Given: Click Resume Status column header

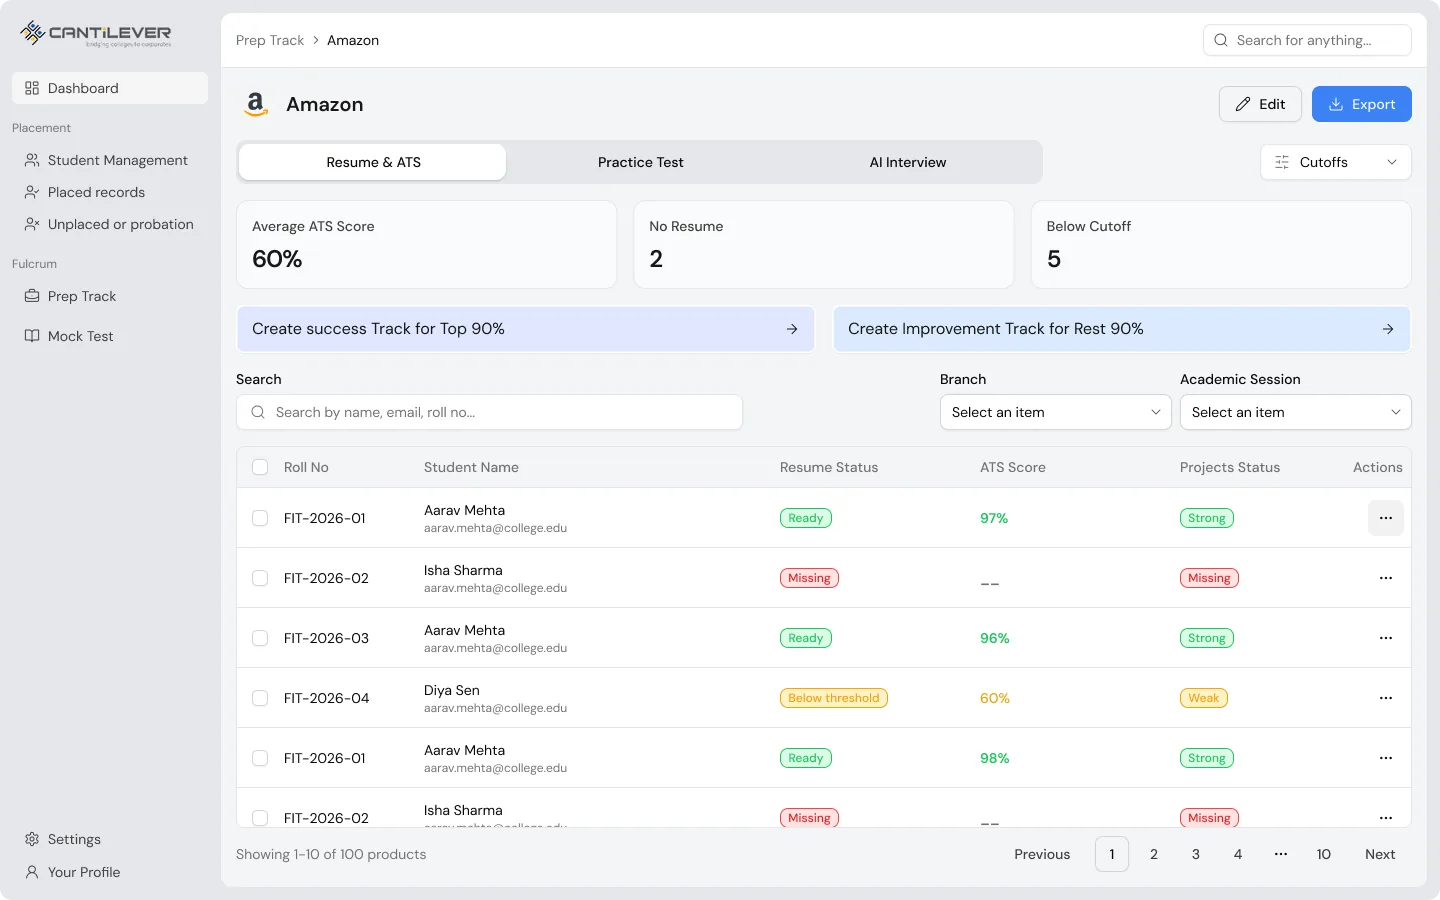Looking at the screenshot, I should point(829,467).
